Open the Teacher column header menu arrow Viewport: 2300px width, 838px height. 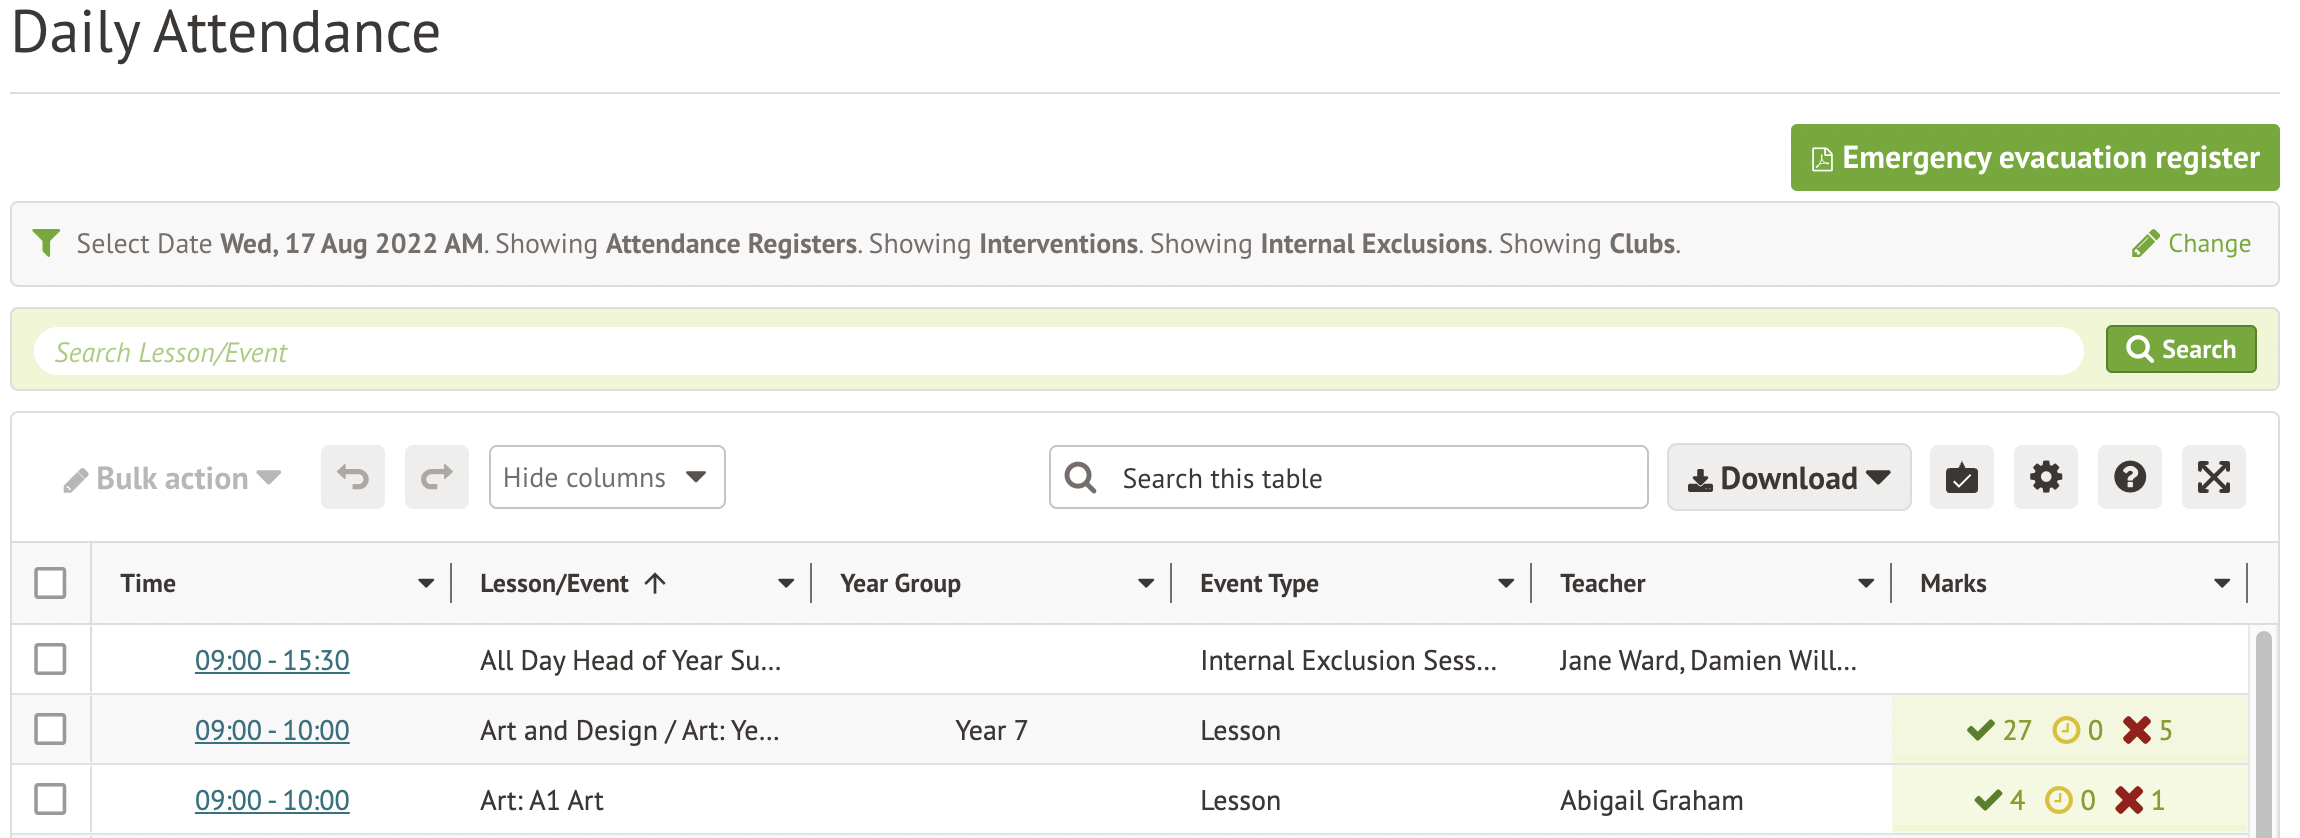click(x=1865, y=583)
